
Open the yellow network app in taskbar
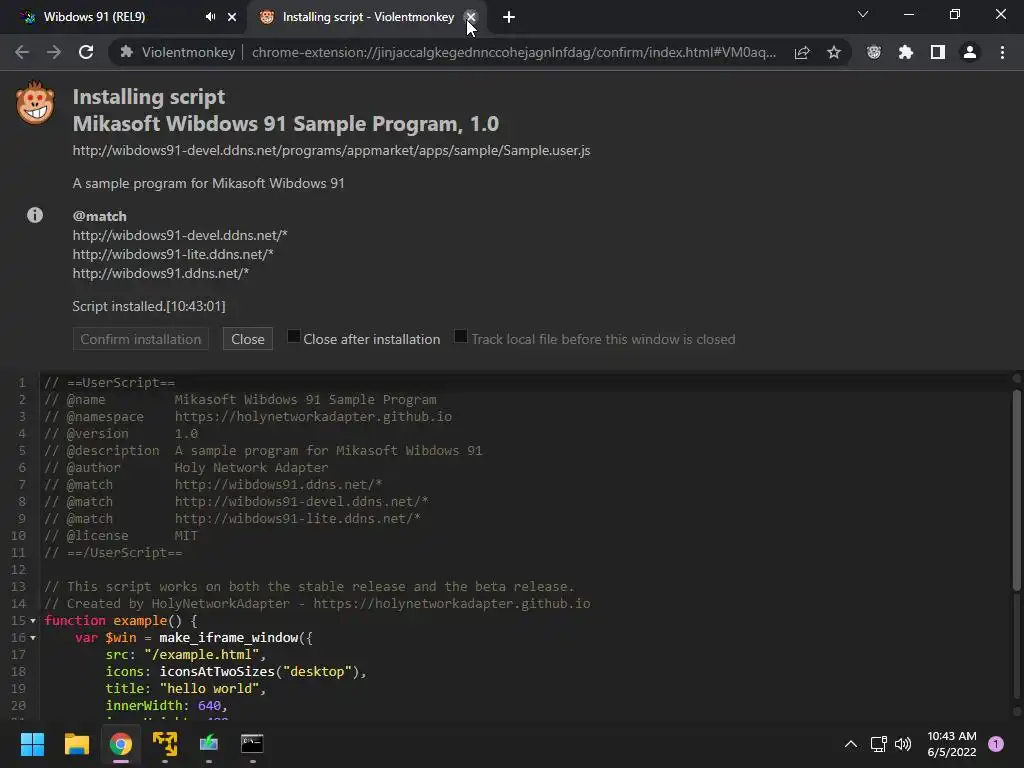click(165, 743)
